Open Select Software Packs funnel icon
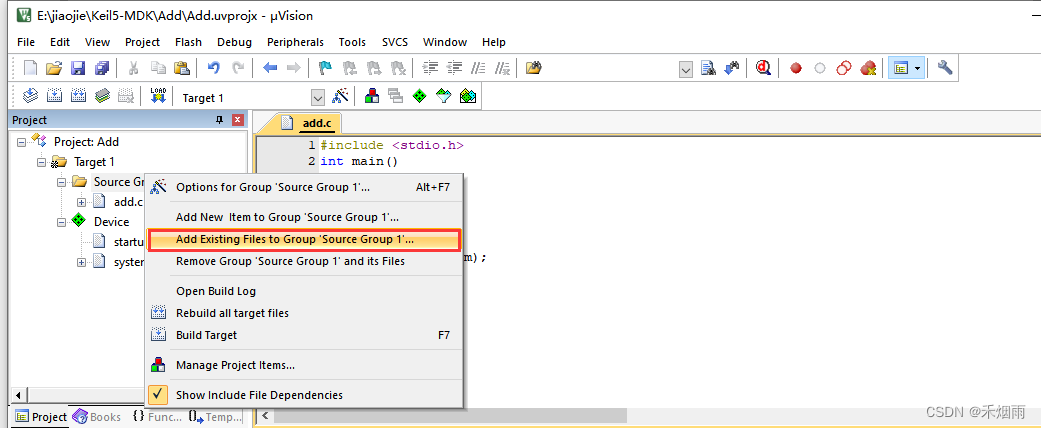1041x428 pixels. coord(443,96)
